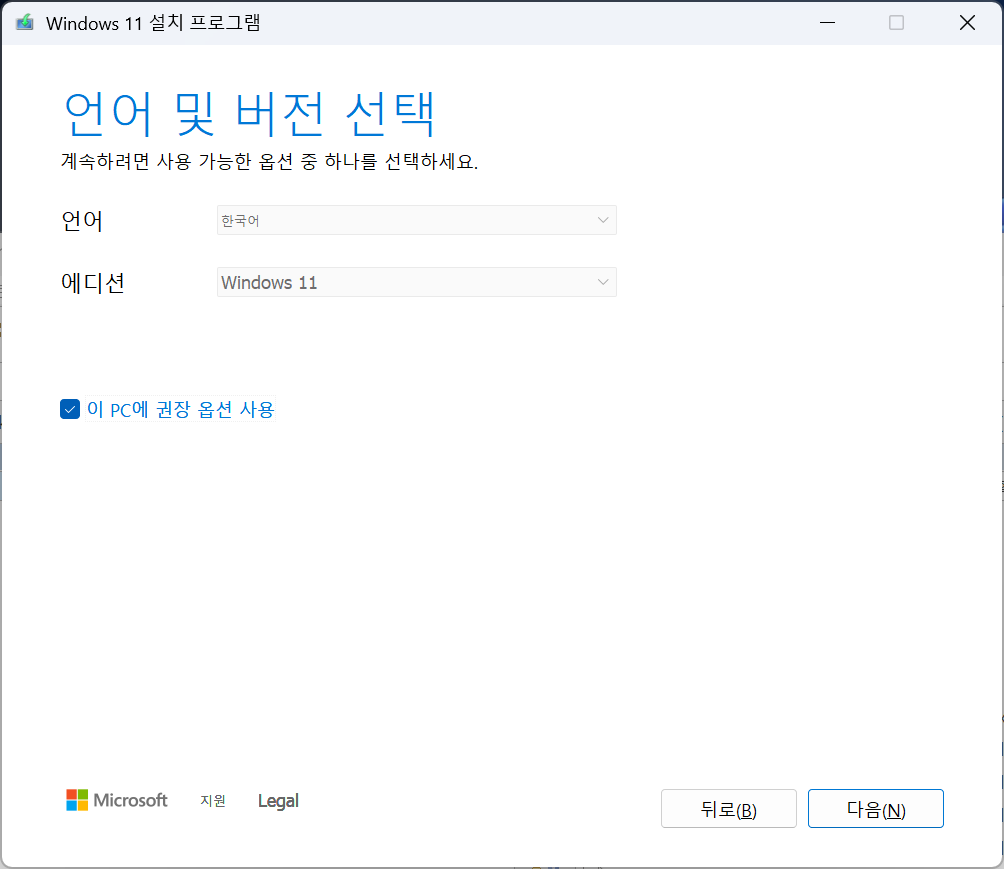
Task: Click the 다음(N) button
Action: click(875, 809)
